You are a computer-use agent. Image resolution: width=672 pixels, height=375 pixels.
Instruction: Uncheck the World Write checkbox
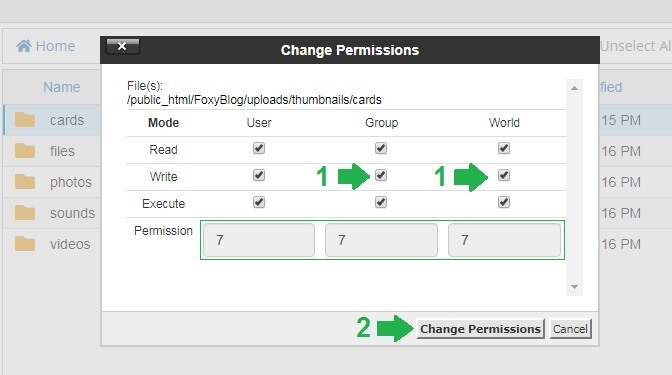tap(504, 175)
